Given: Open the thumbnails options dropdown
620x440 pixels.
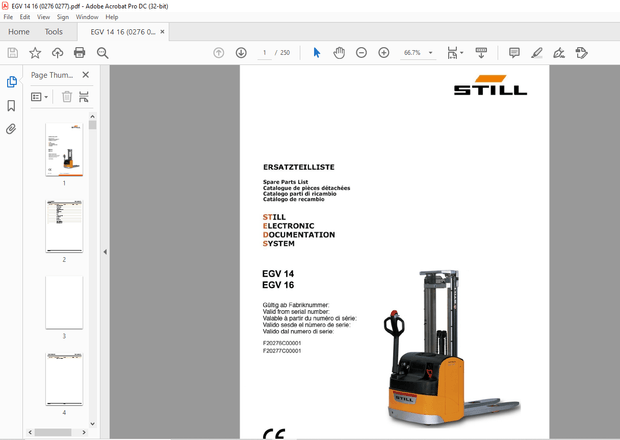Looking at the screenshot, I should 40,97.
